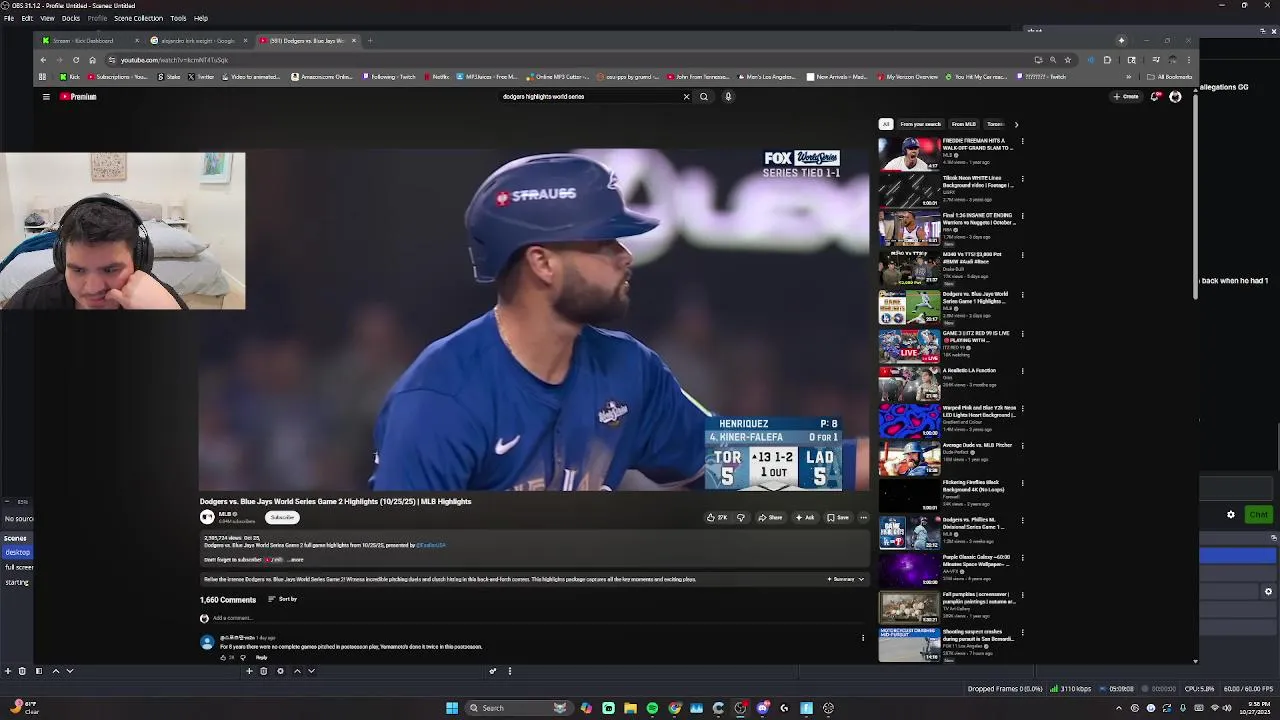1280x720 pixels.
Task: Click the Add a comment field
Action: [540, 618]
